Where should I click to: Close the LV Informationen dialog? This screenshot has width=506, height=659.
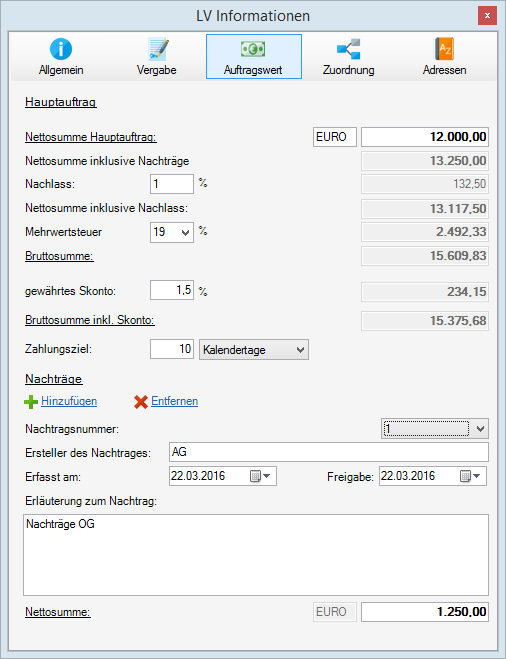click(487, 16)
